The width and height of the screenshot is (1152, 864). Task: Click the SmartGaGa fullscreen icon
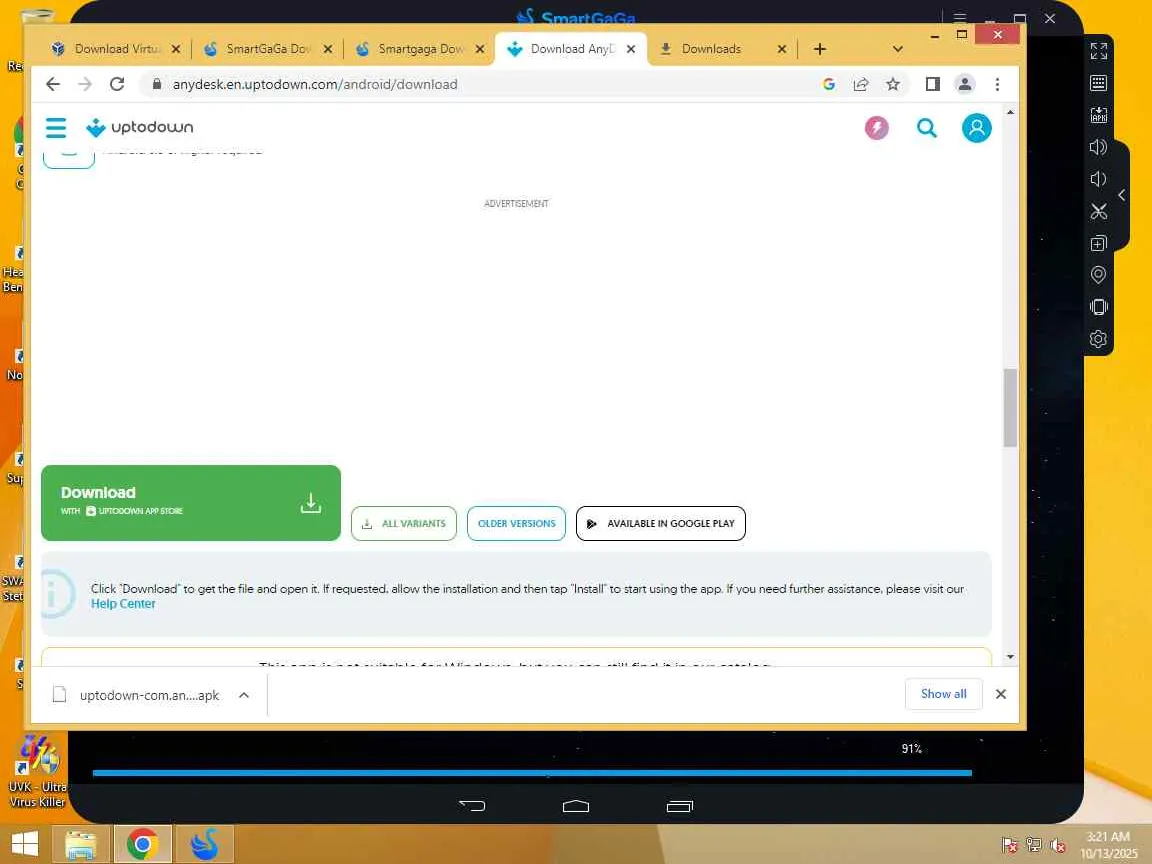click(1098, 51)
